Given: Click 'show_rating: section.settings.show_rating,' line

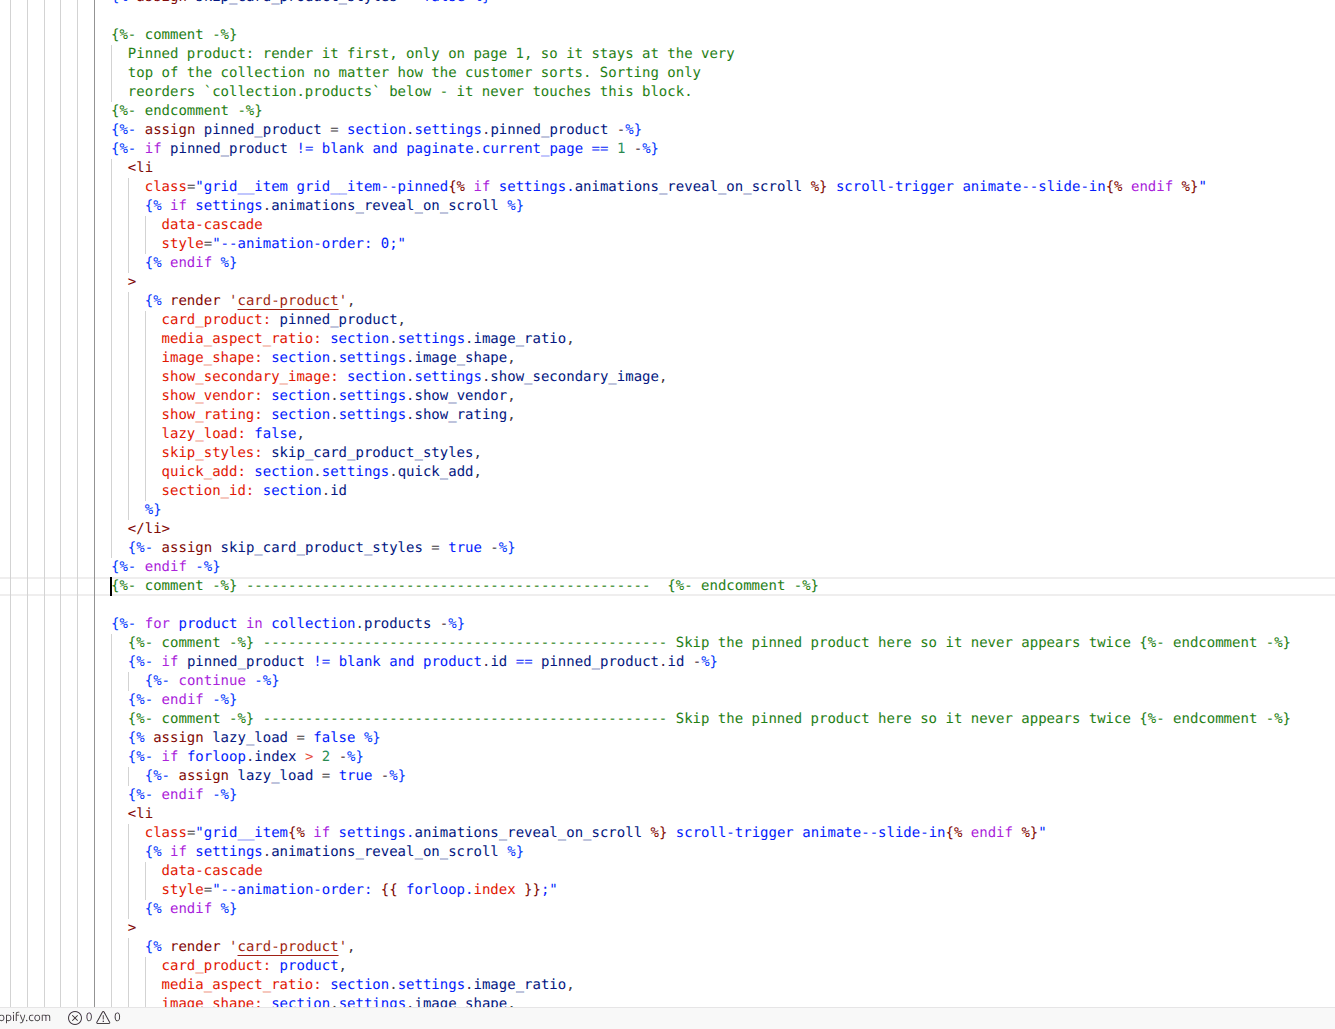Looking at the screenshot, I should click(x=338, y=414).
